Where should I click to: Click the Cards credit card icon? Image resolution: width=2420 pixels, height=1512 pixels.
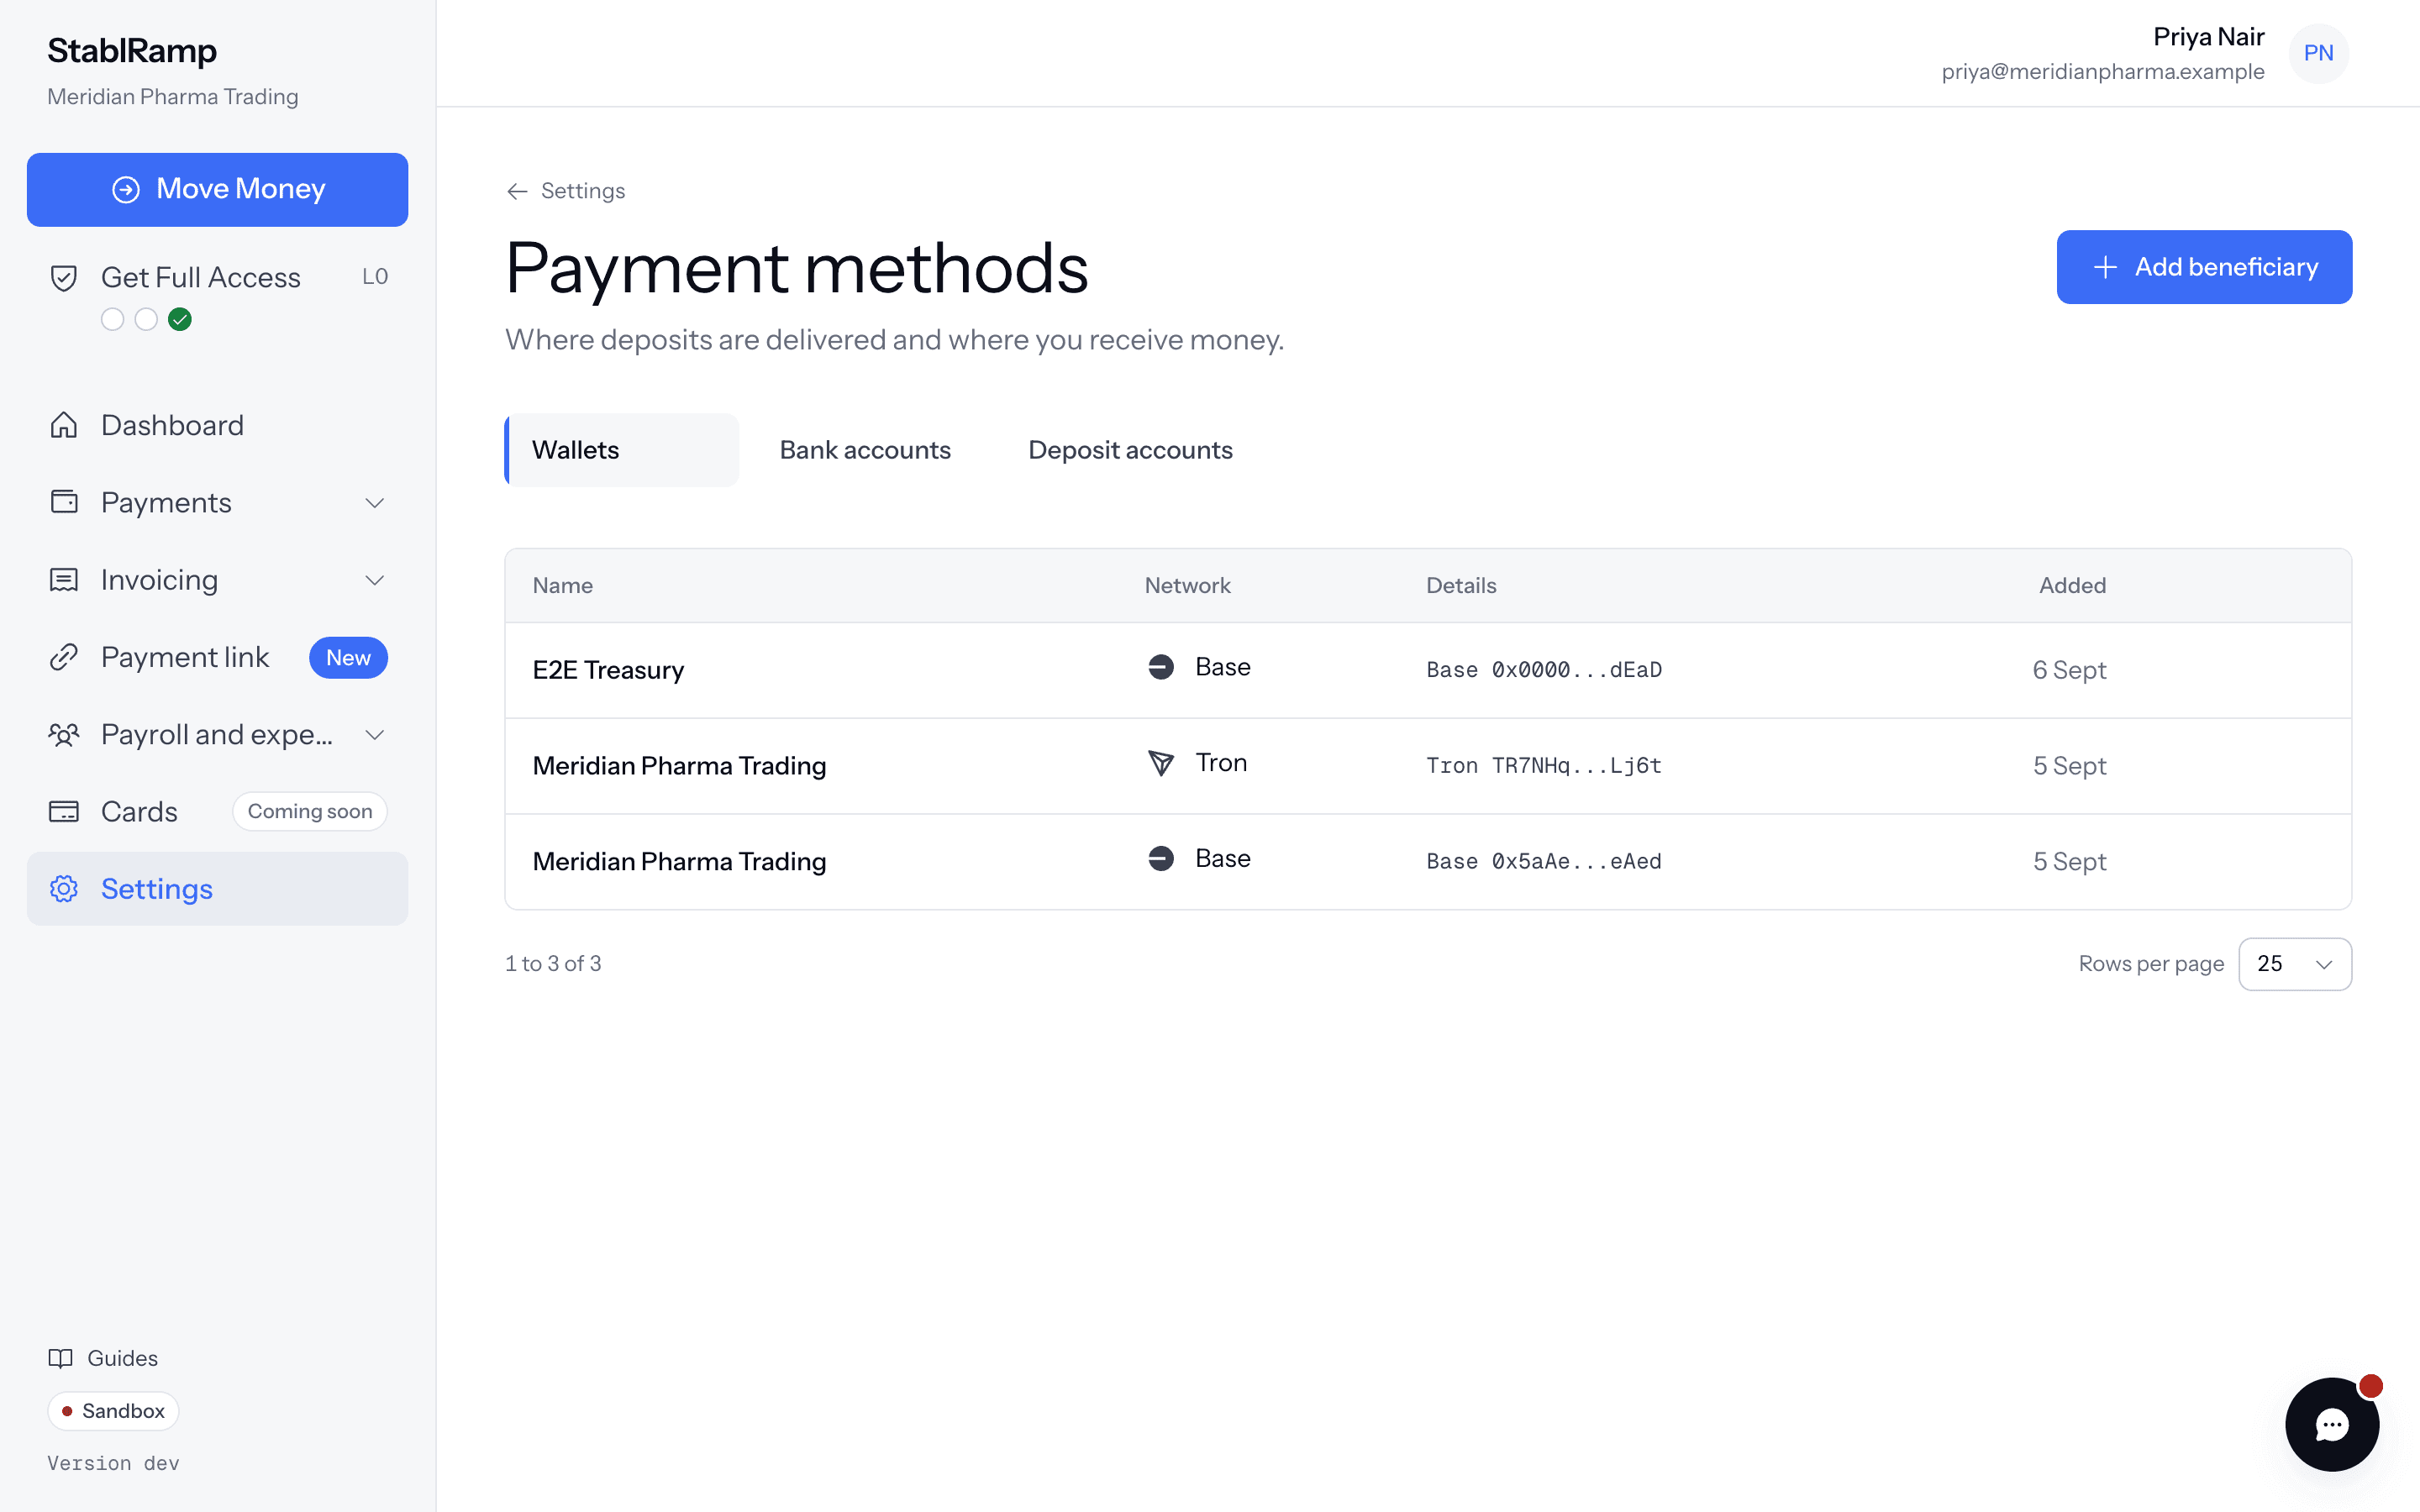64,812
